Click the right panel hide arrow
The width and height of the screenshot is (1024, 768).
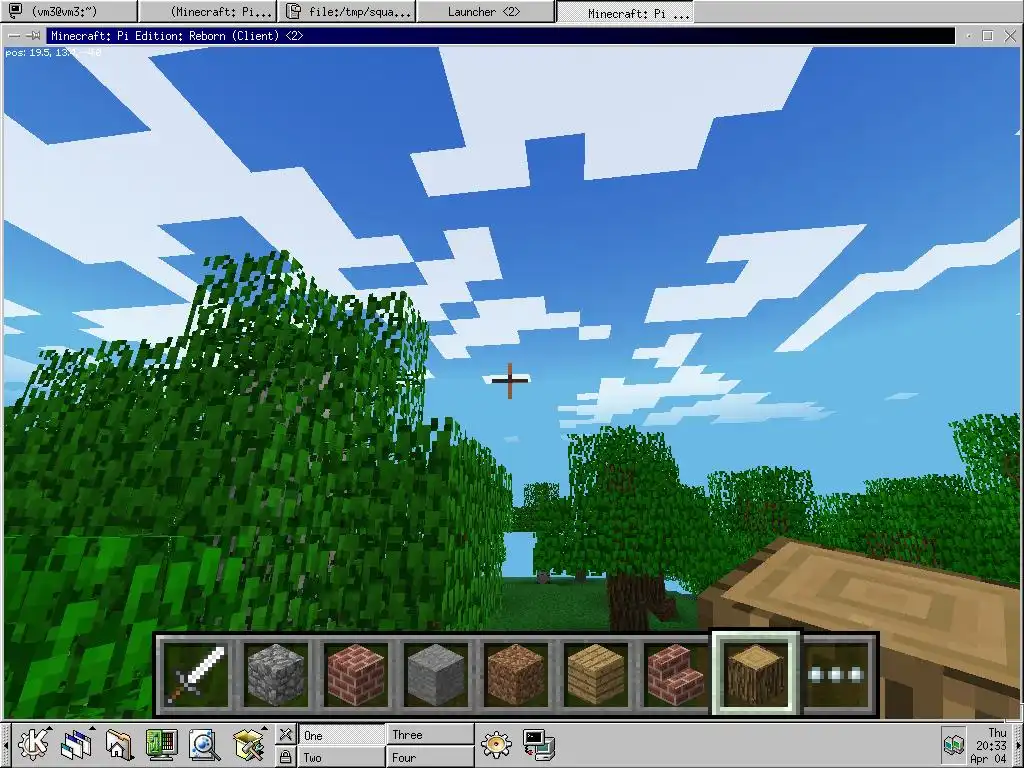click(x=1019, y=745)
